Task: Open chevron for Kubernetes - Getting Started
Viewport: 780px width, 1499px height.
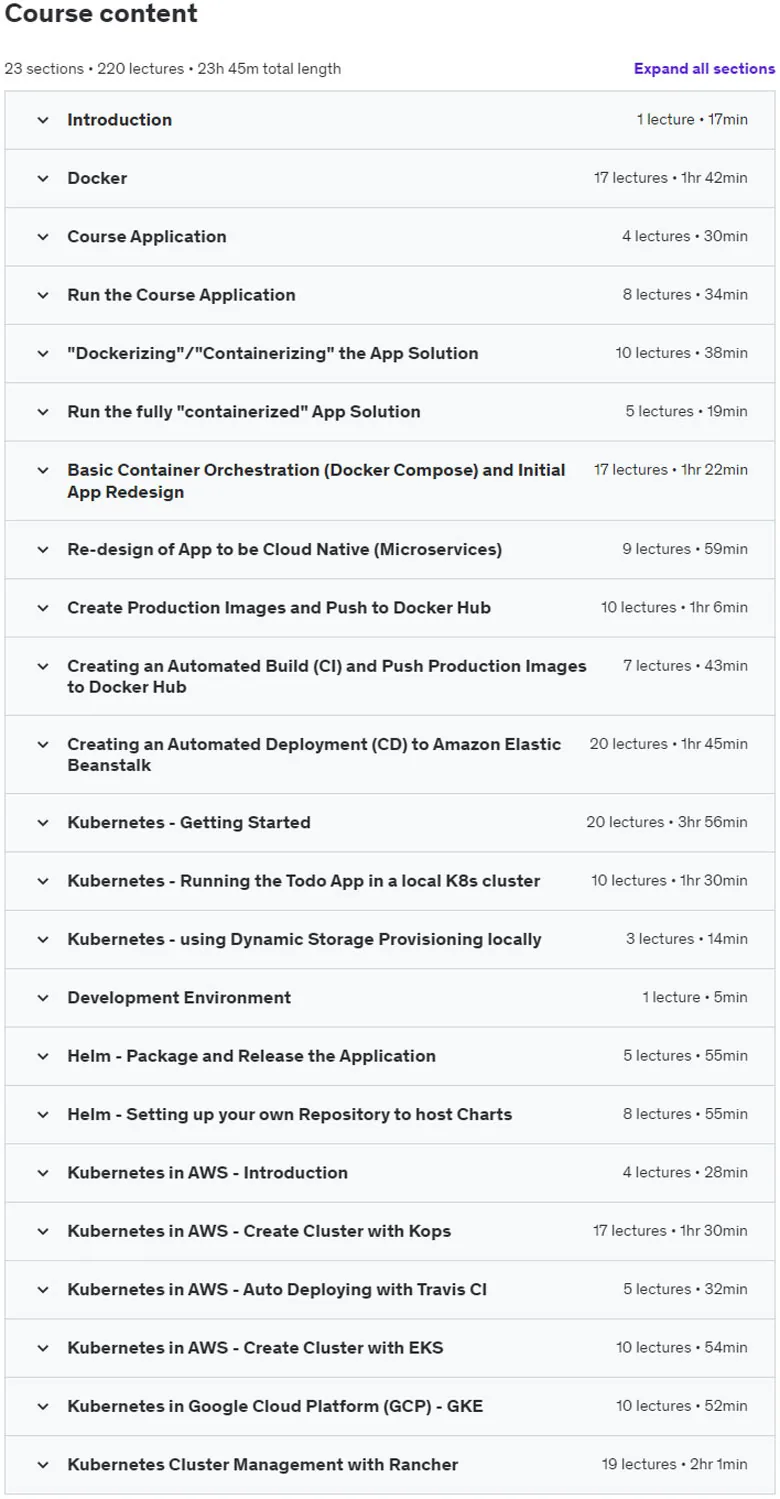Action: (43, 823)
